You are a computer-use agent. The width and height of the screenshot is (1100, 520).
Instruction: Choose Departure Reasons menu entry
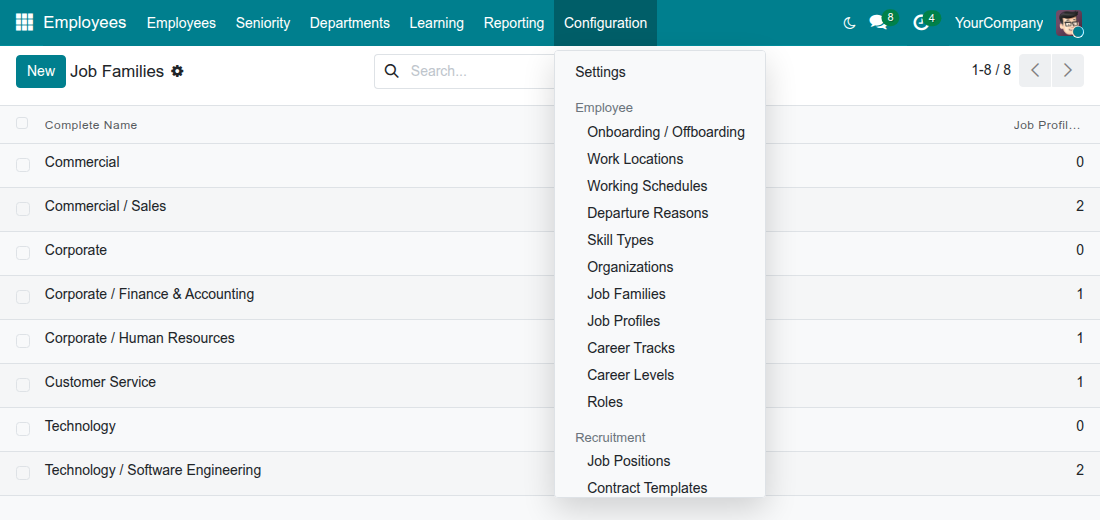pos(648,213)
